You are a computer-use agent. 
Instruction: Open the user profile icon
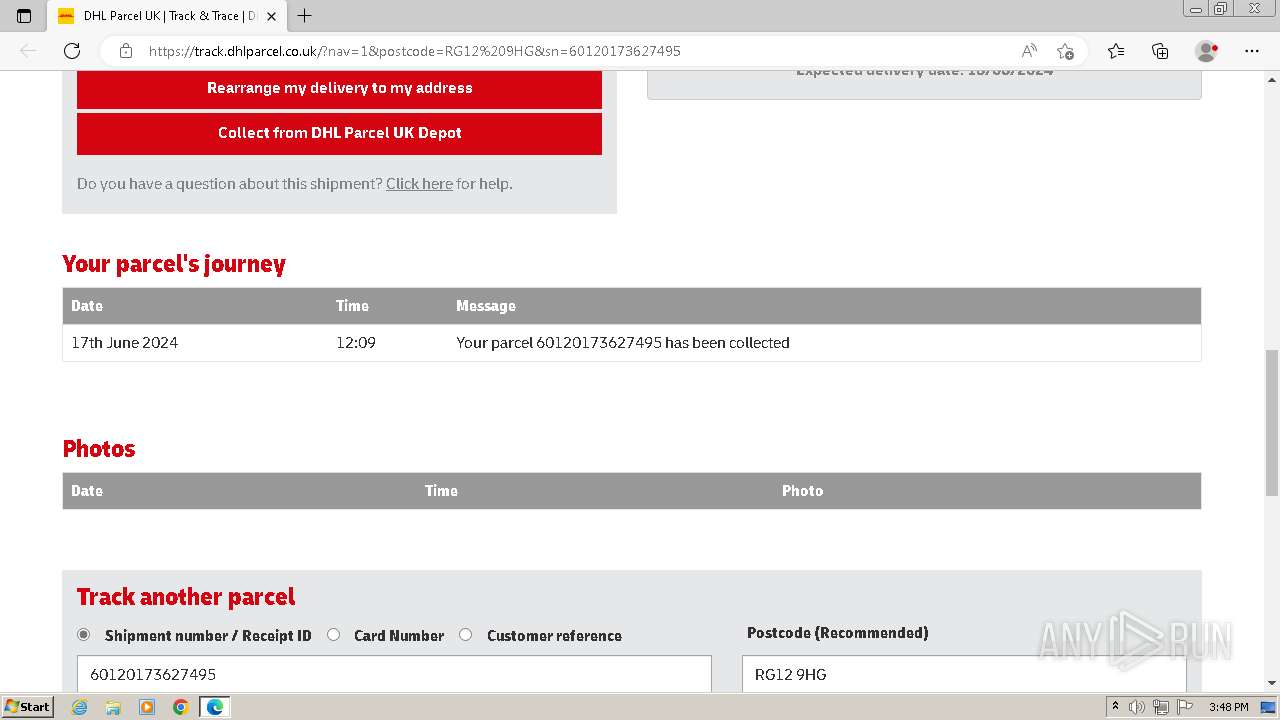pos(1206,51)
